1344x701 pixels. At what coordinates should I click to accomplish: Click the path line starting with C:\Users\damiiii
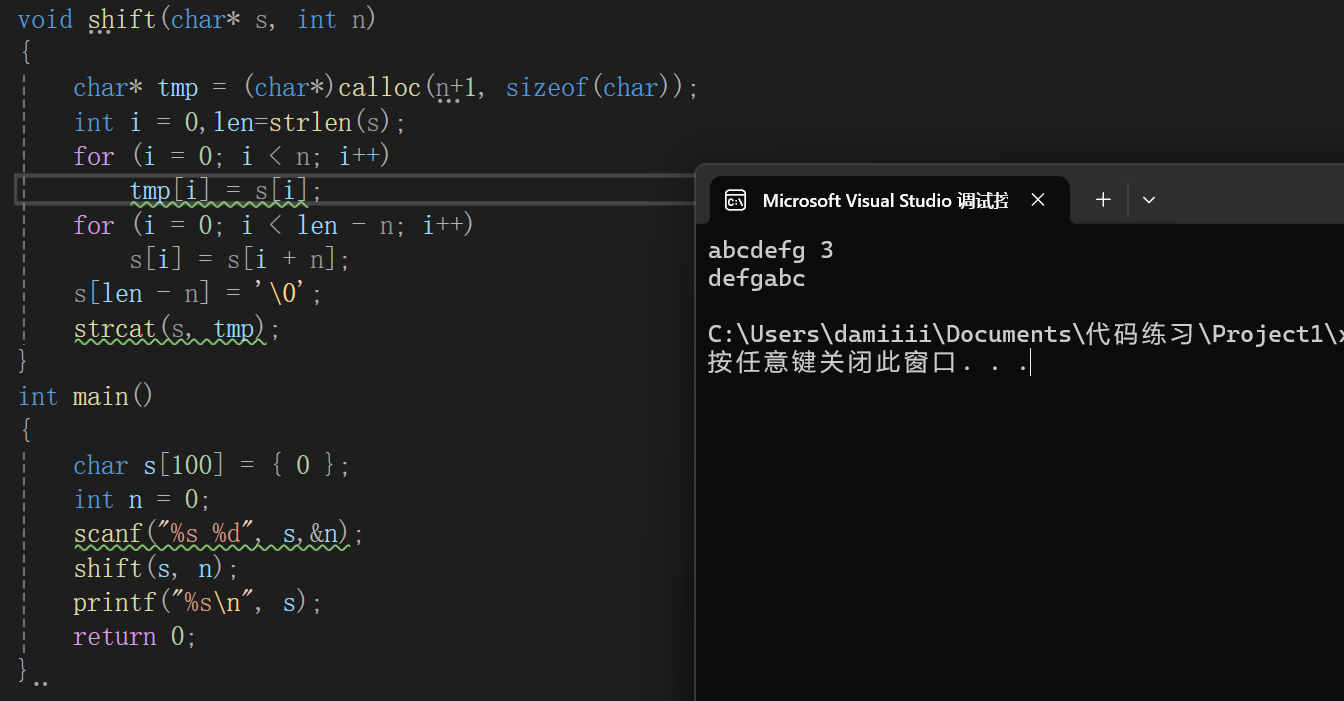pyautogui.click(x=1025, y=334)
